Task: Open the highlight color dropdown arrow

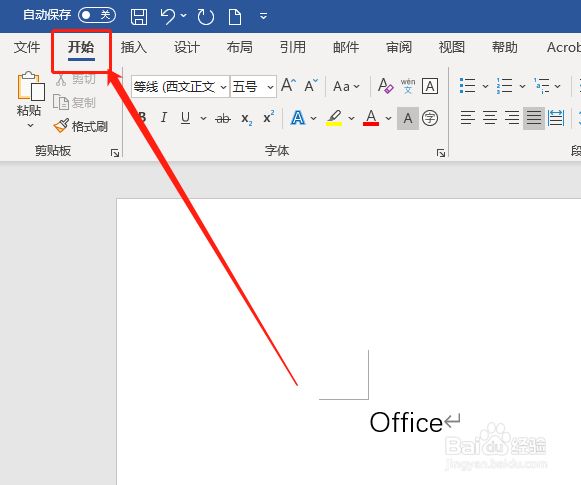Action: pos(352,118)
